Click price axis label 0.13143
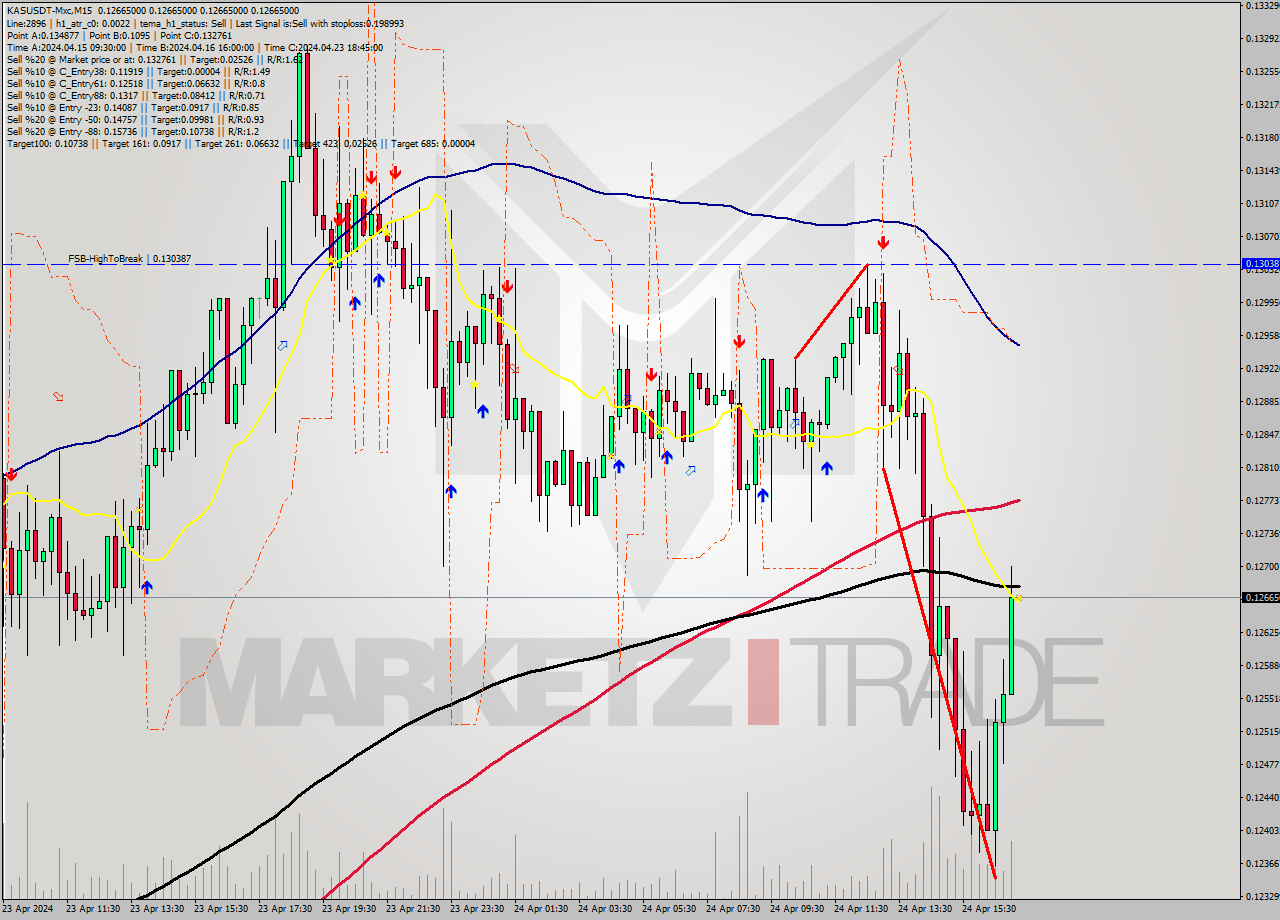The height and width of the screenshot is (920, 1280). point(1261,170)
